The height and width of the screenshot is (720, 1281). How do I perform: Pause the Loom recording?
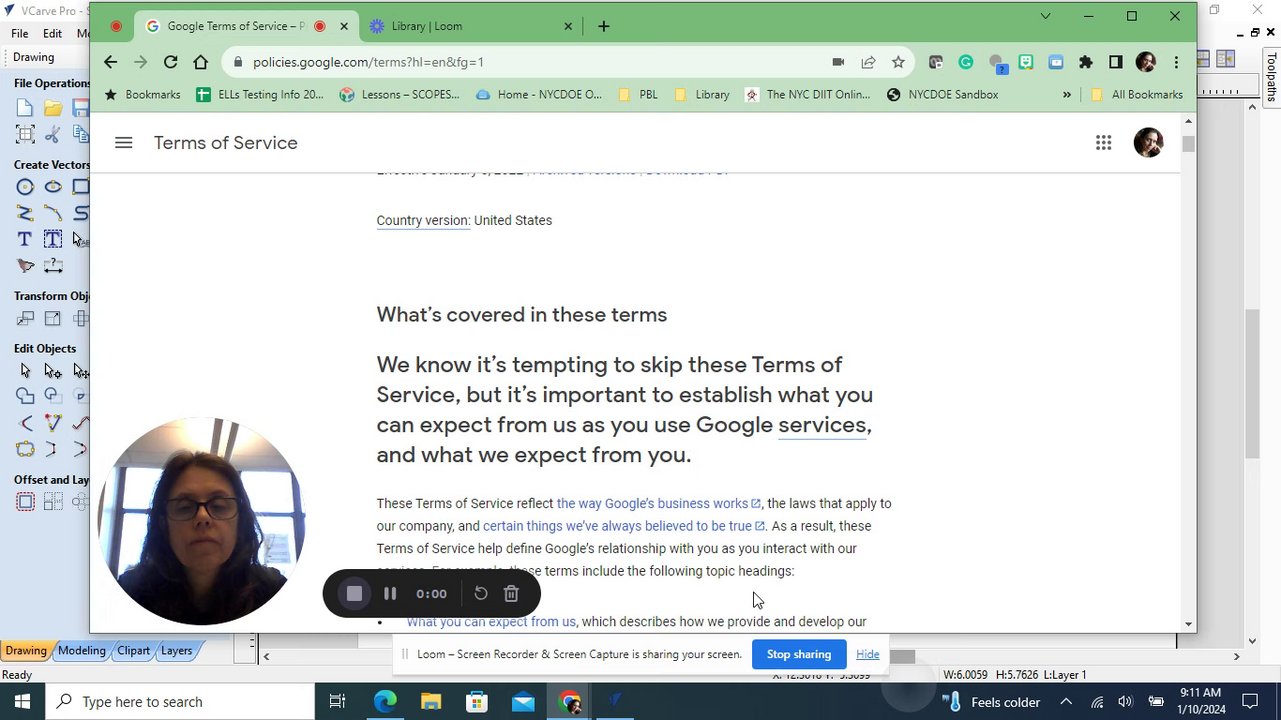pyautogui.click(x=390, y=594)
